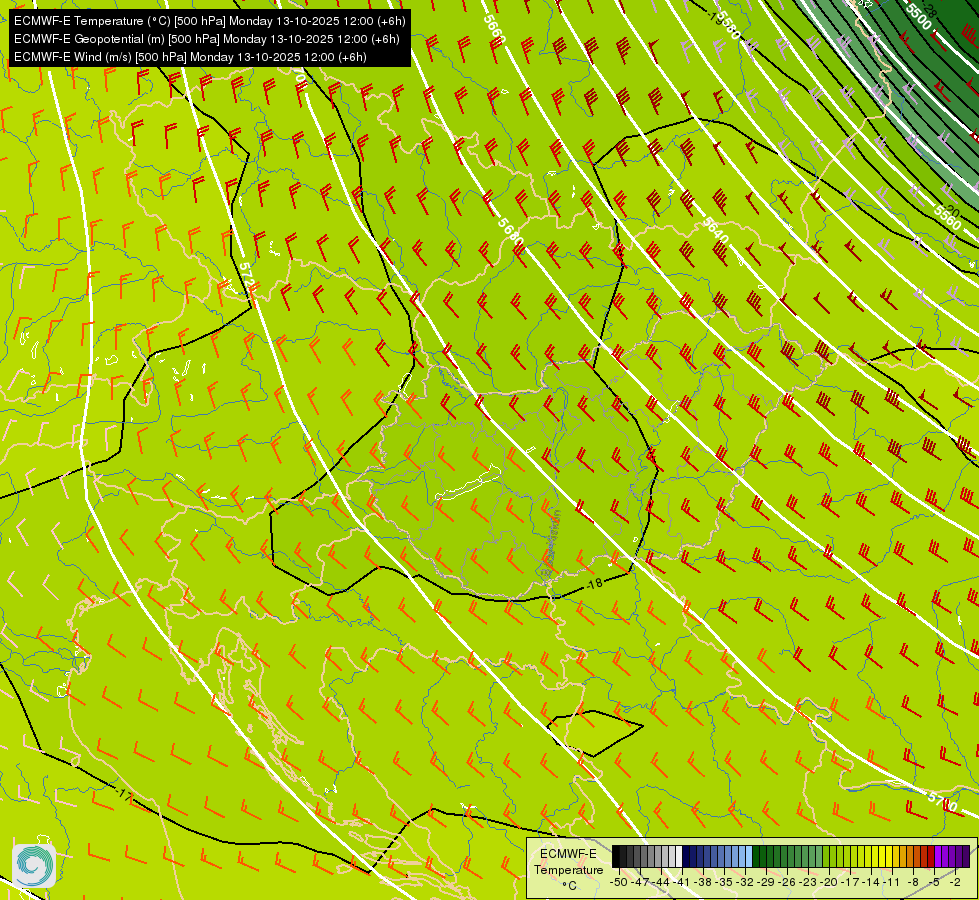Click the 5560 geopotential contour label
979x900 pixels.
[x=947, y=217]
